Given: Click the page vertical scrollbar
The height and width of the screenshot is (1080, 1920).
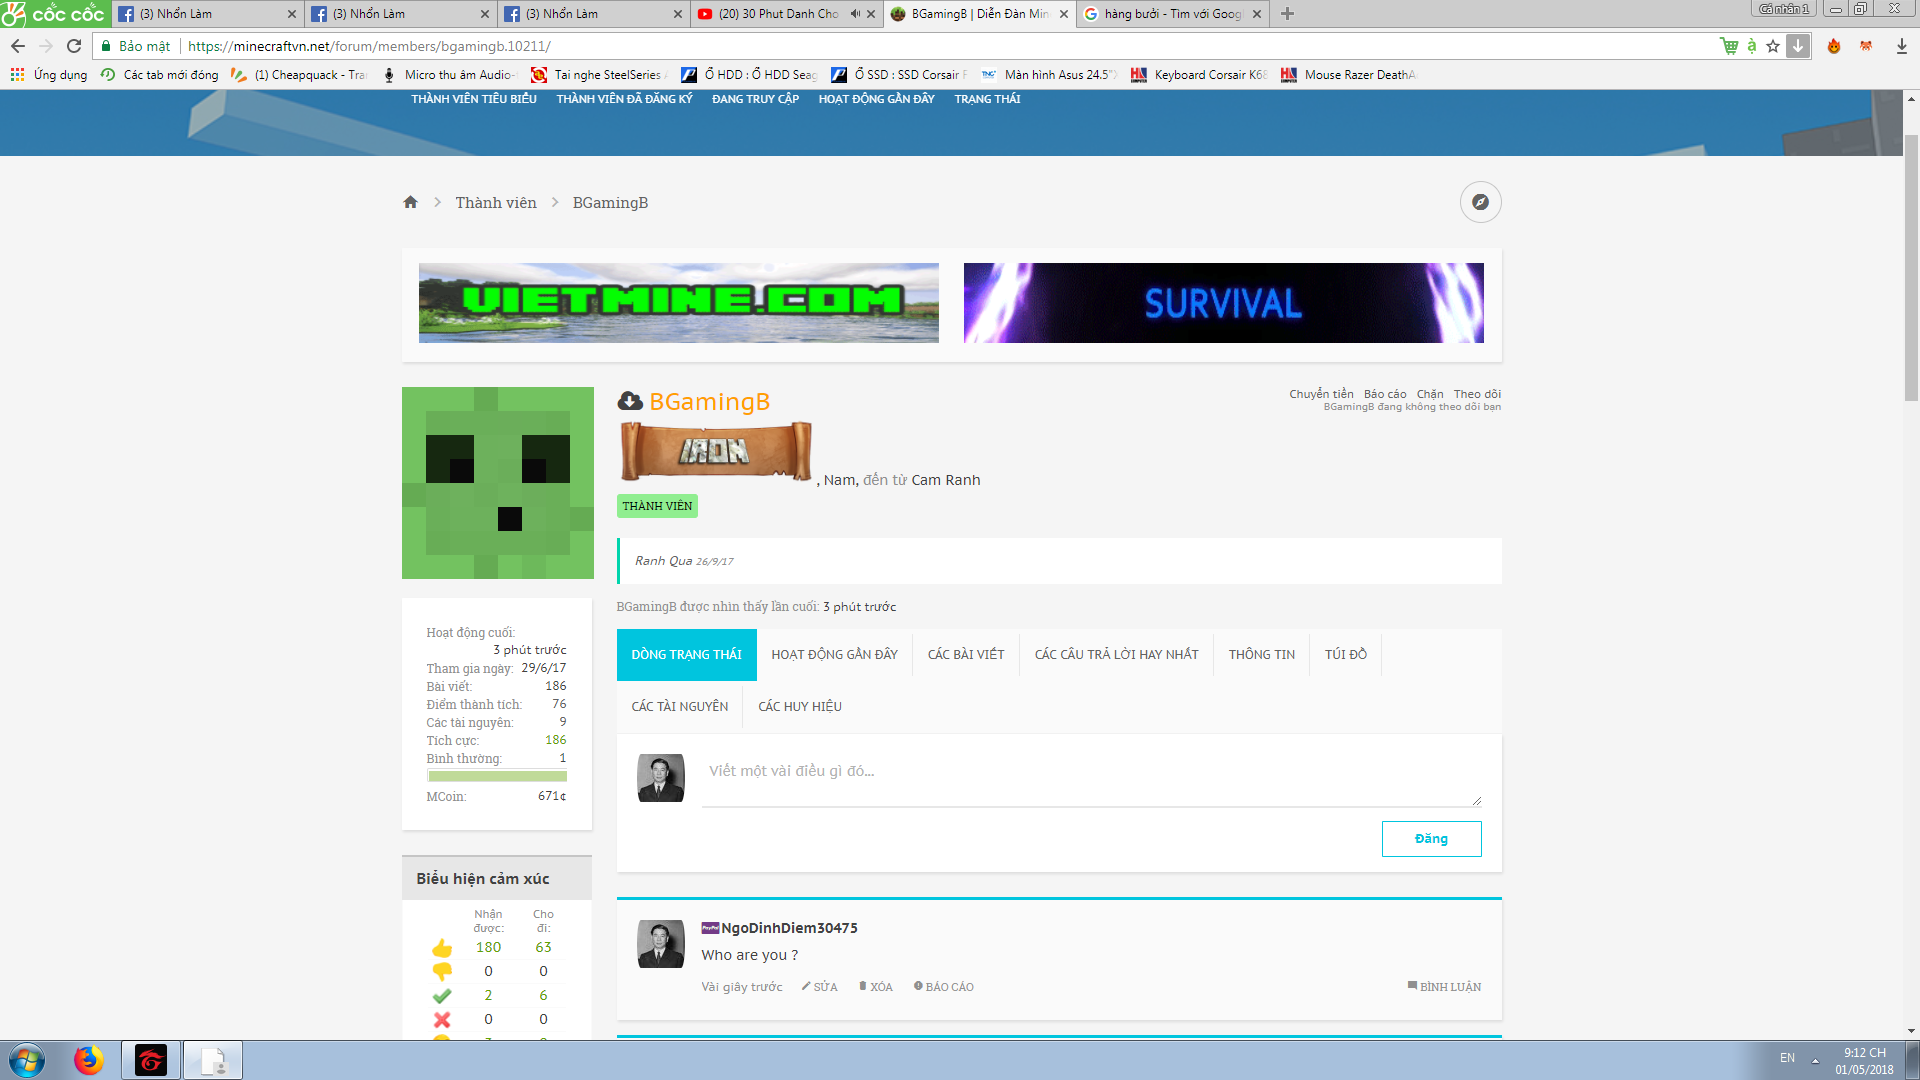Looking at the screenshot, I should (x=1911, y=270).
